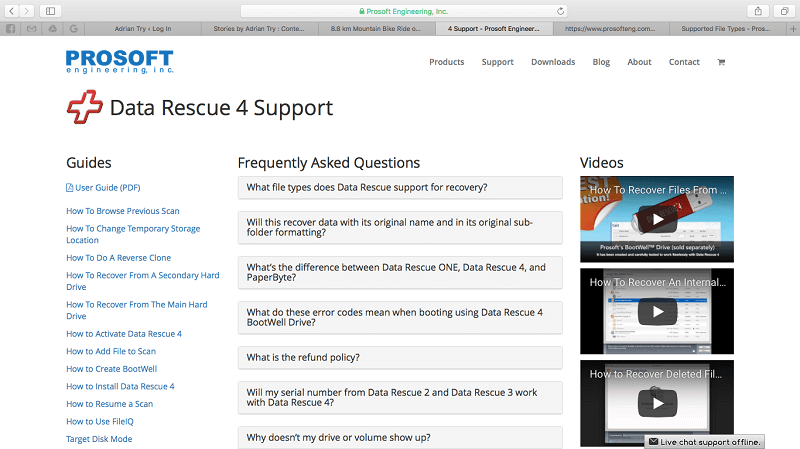Play the How To Recover An Internal video
The width and height of the screenshot is (800, 449).
tap(657, 312)
